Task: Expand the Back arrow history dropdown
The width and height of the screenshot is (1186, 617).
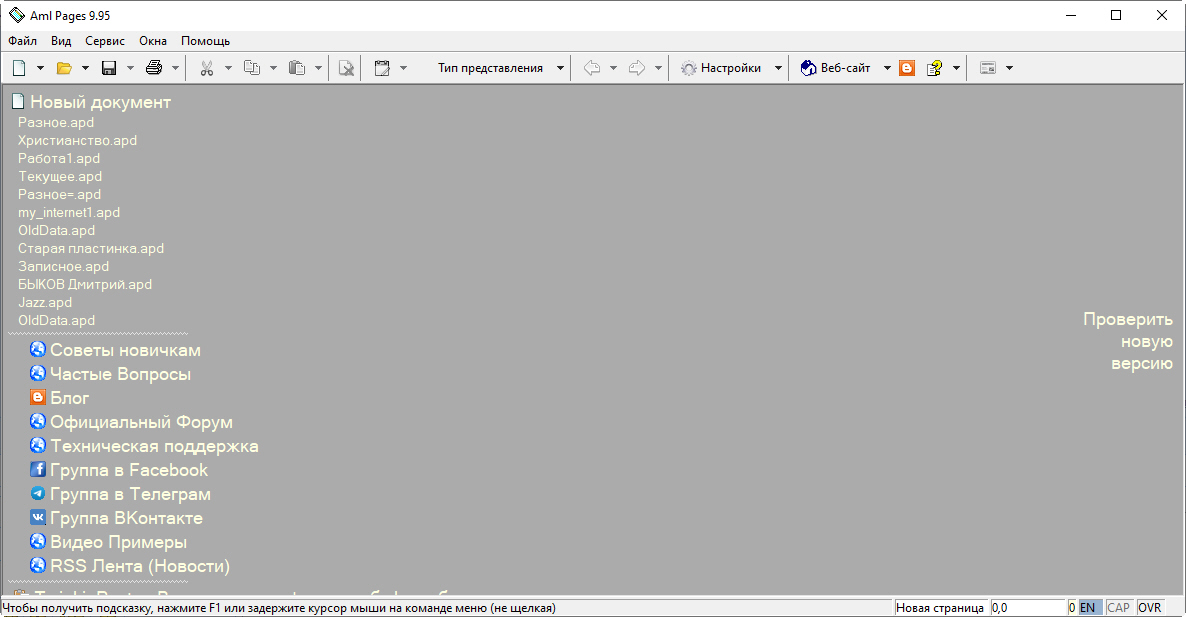Action: coord(613,68)
